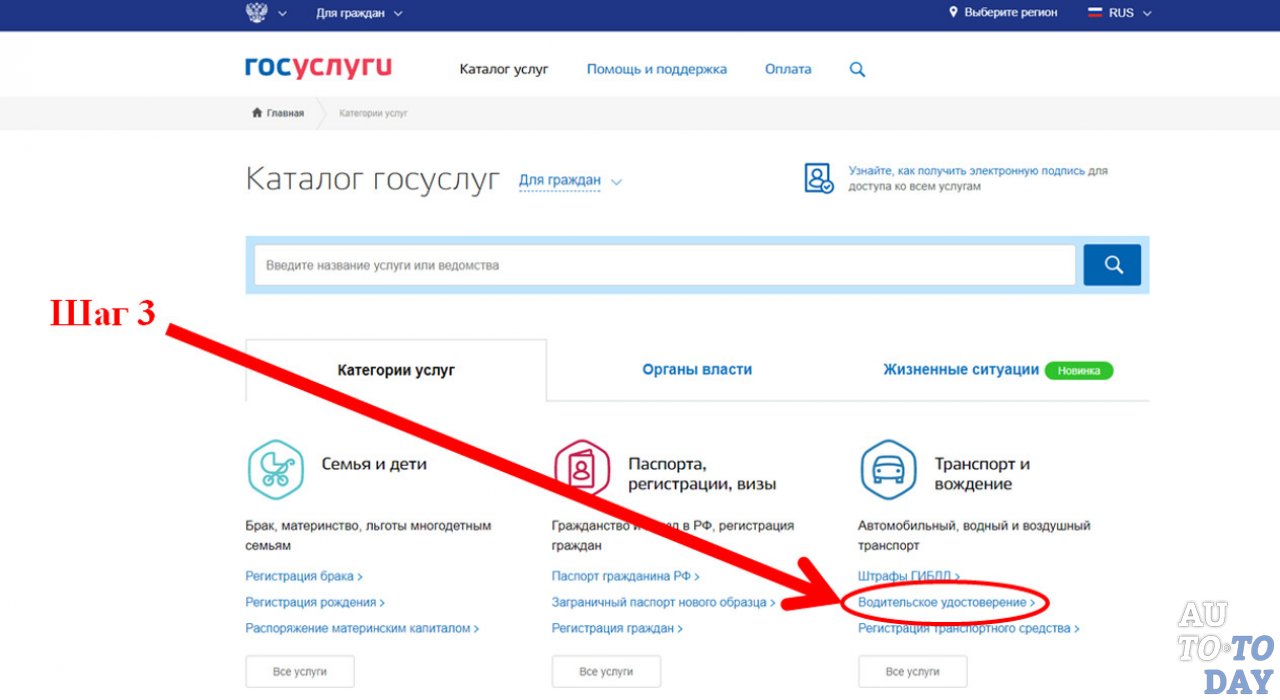Open the Главная breadcrumb link

pos(285,113)
